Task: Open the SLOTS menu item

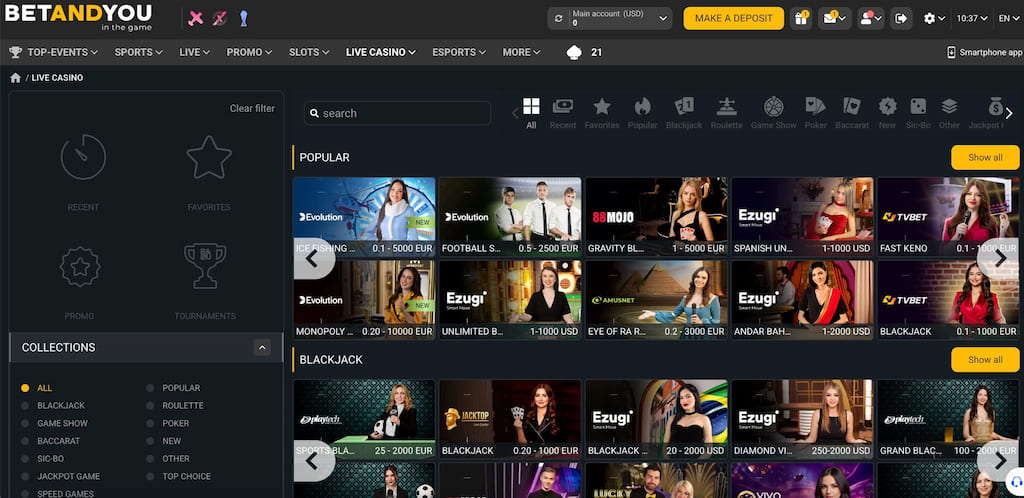Action: pyautogui.click(x=309, y=52)
